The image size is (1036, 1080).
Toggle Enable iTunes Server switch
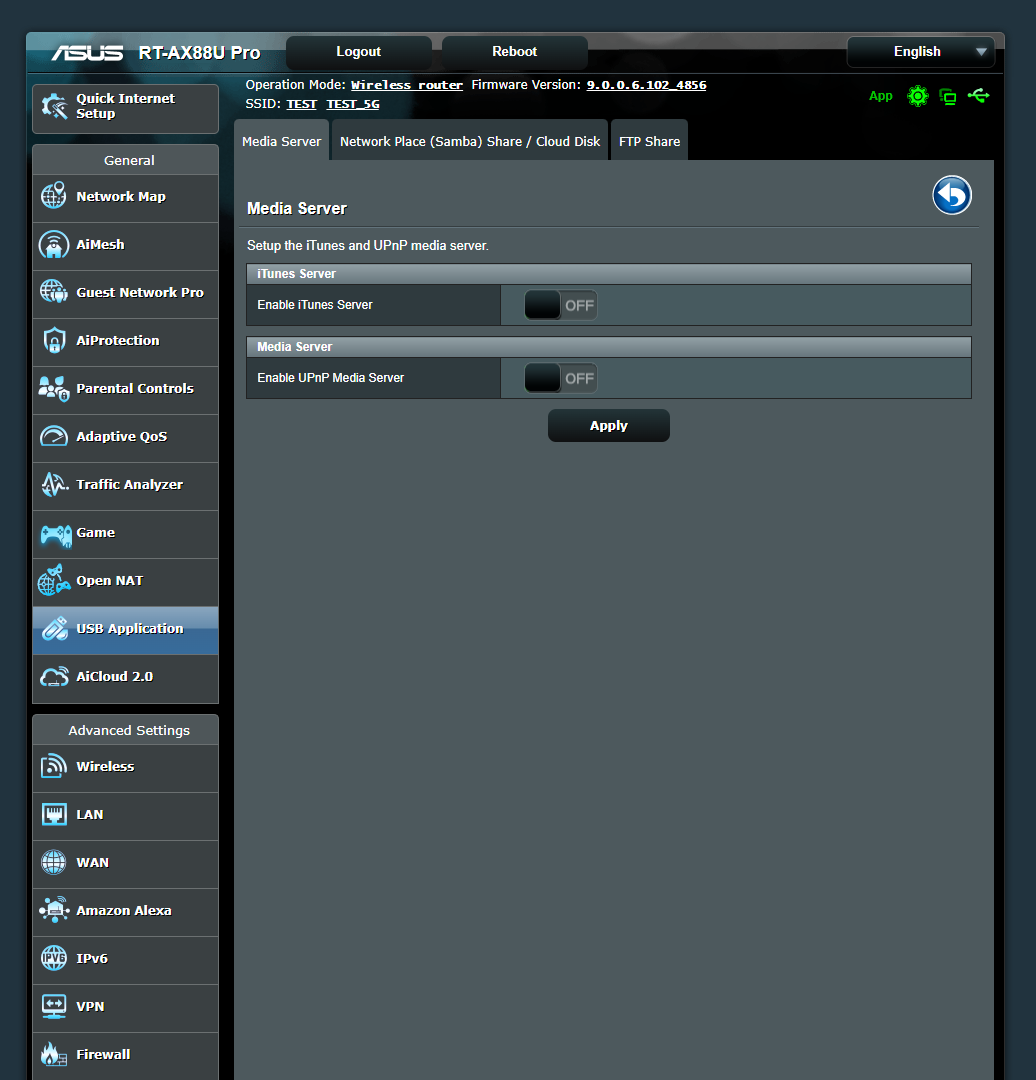click(560, 305)
